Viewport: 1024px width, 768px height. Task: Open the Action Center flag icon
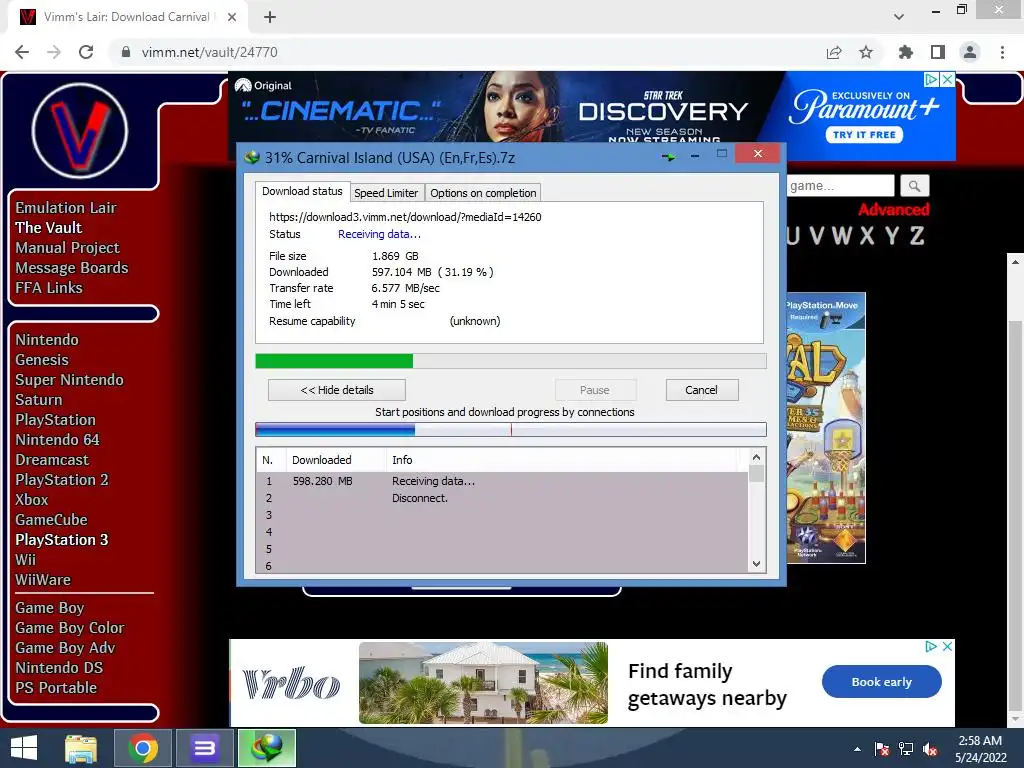click(882, 749)
